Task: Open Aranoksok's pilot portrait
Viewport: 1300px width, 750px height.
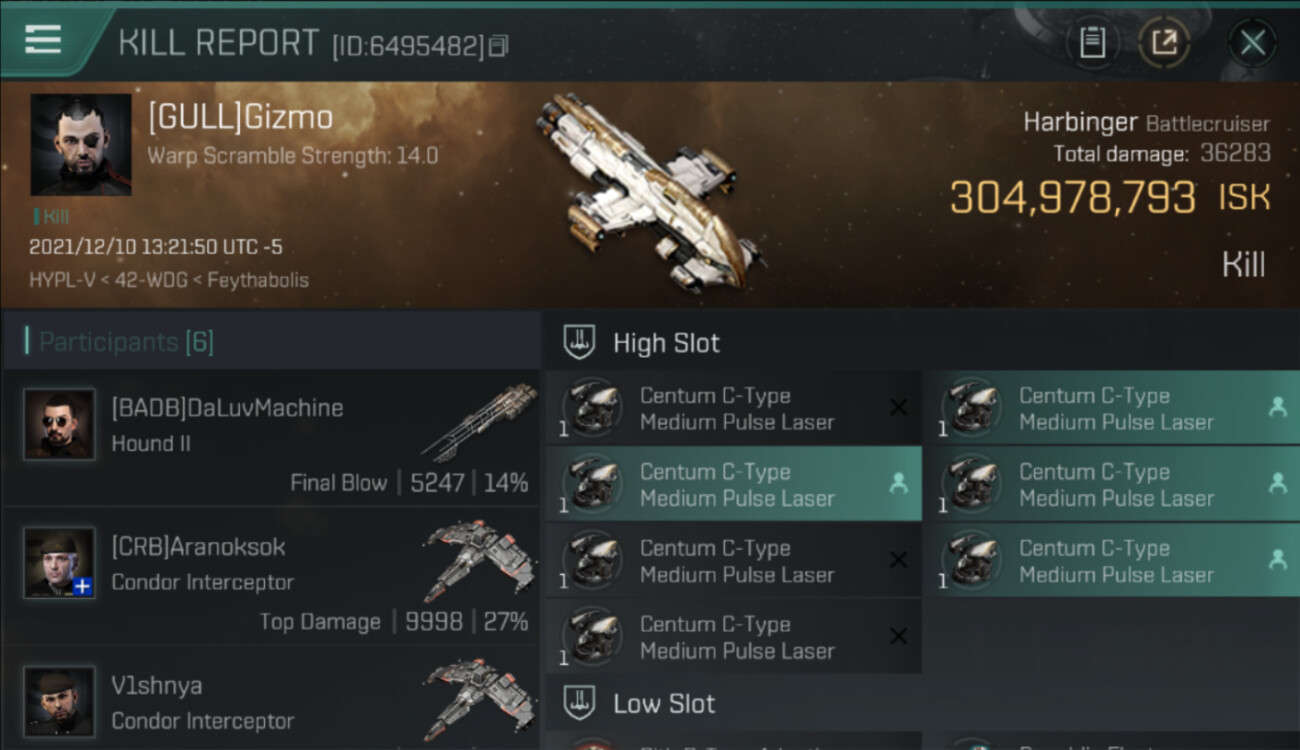Action: coord(60,563)
